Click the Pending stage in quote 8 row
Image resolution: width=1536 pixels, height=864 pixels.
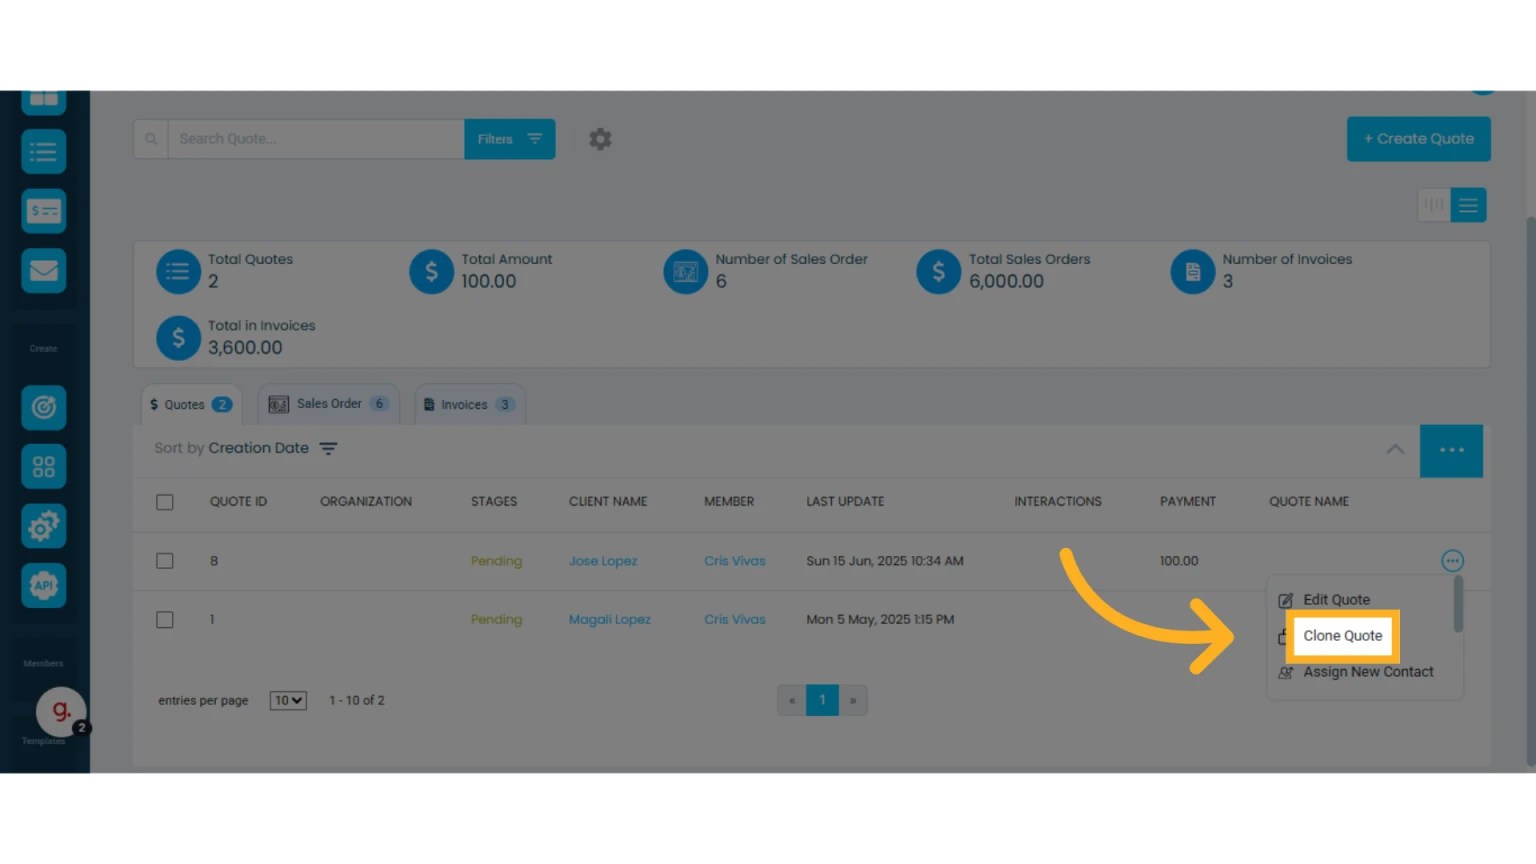pyautogui.click(x=496, y=561)
